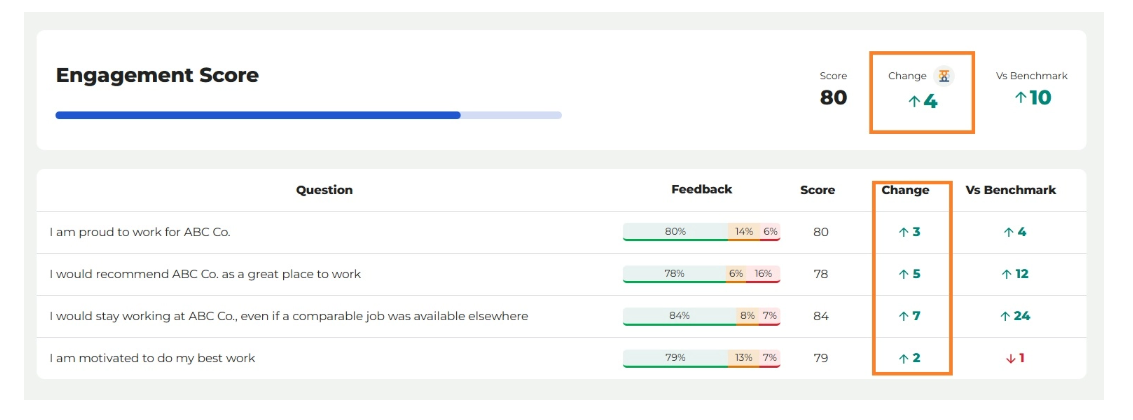Image resolution: width=1133 pixels, height=420 pixels.
Task: Click the Score column header in the table
Action: (817, 190)
